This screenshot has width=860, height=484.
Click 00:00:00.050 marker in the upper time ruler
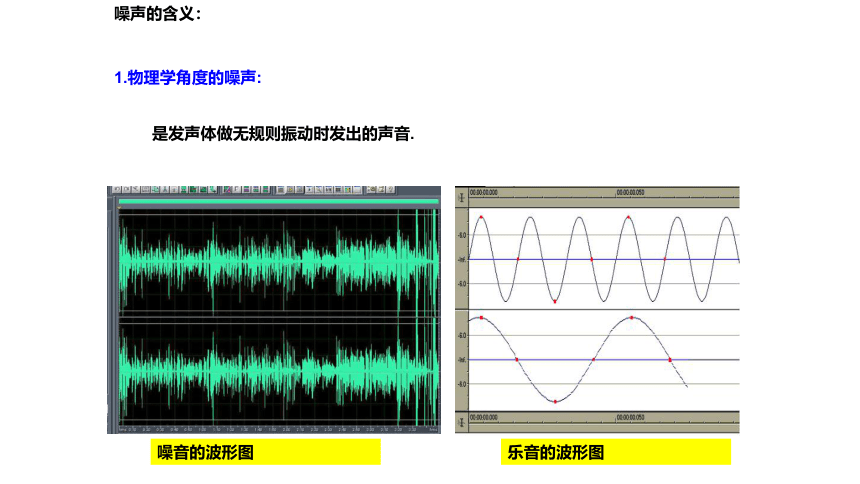point(630,193)
